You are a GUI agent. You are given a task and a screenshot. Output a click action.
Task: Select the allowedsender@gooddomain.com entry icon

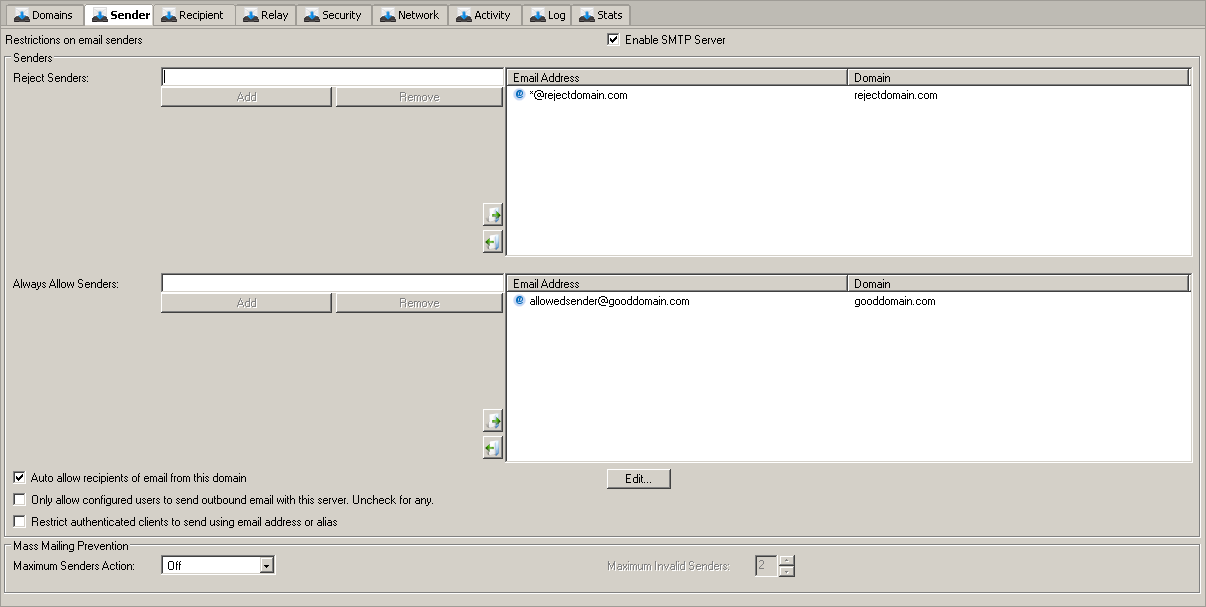(x=519, y=301)
